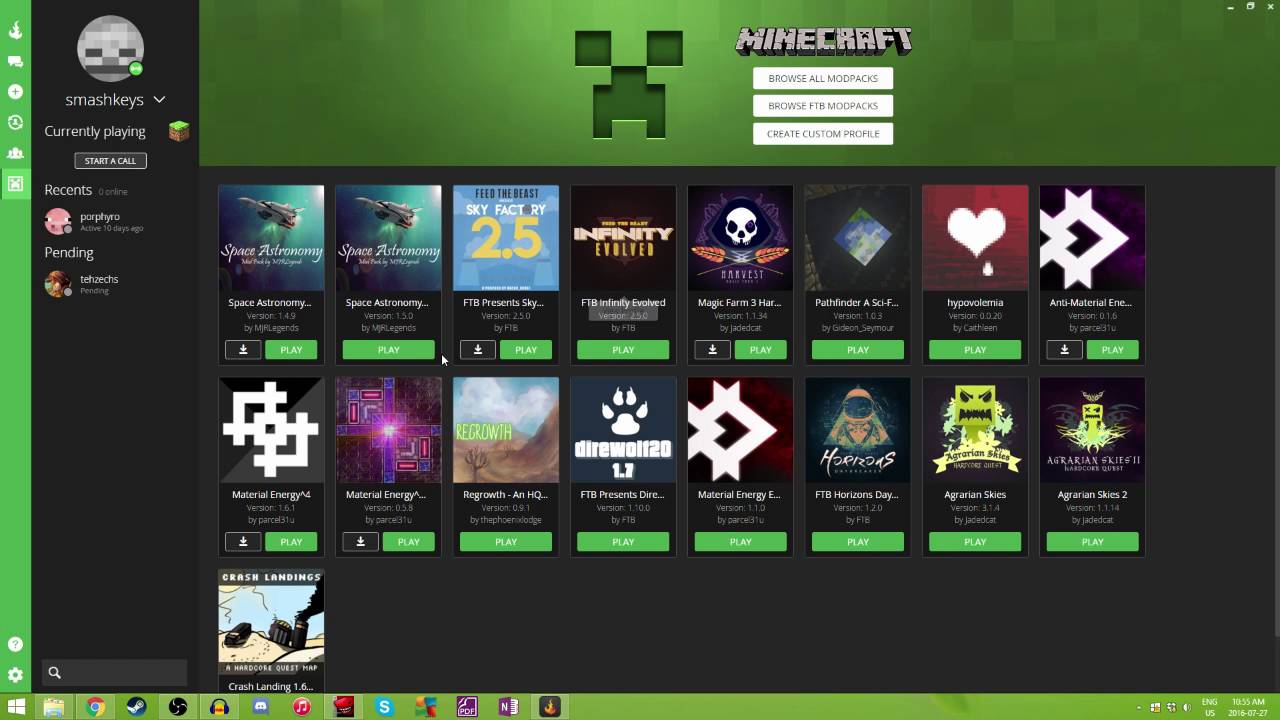Open the help question mark icon

coord(15,644)
